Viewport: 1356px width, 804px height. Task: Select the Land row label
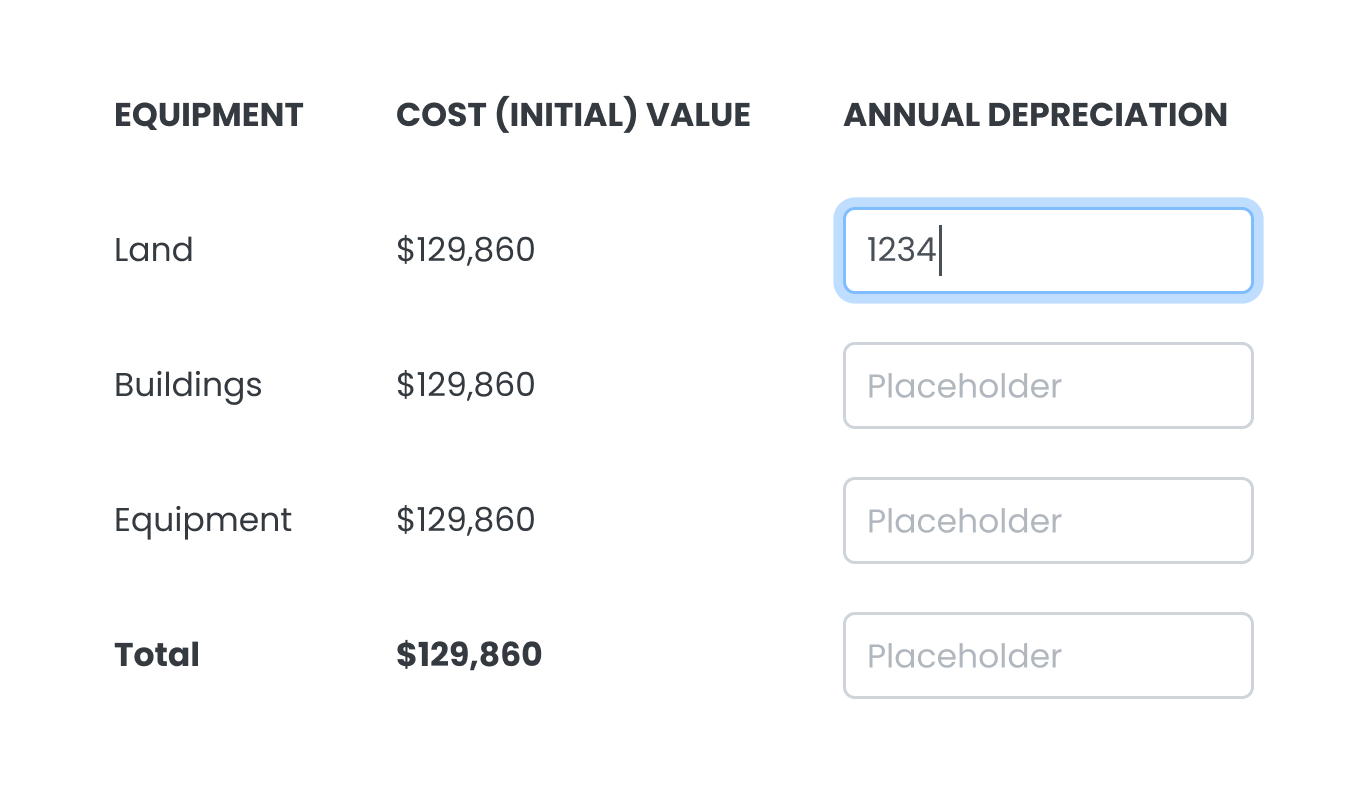click(x=154, y=250)
